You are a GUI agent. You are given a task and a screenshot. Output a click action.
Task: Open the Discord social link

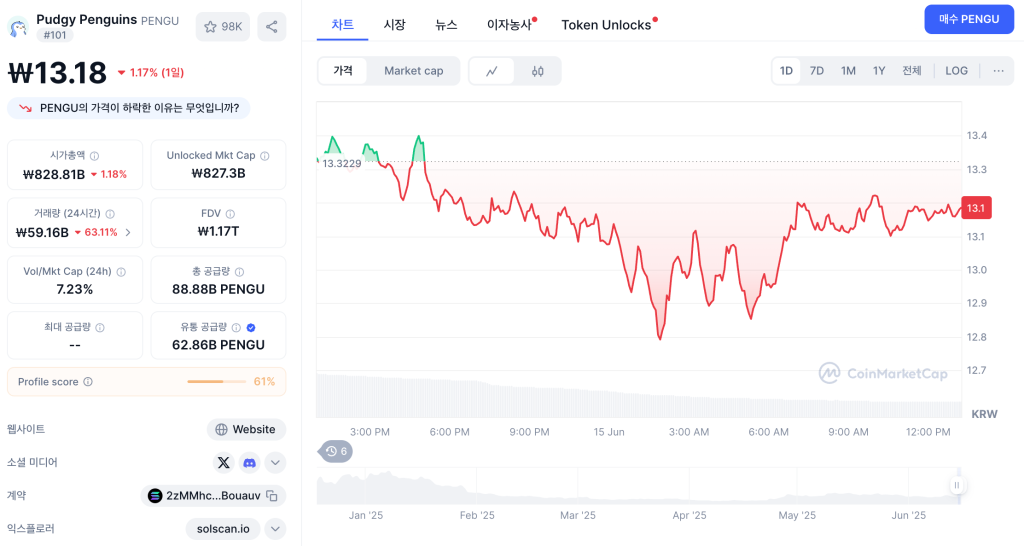[249, 462]
